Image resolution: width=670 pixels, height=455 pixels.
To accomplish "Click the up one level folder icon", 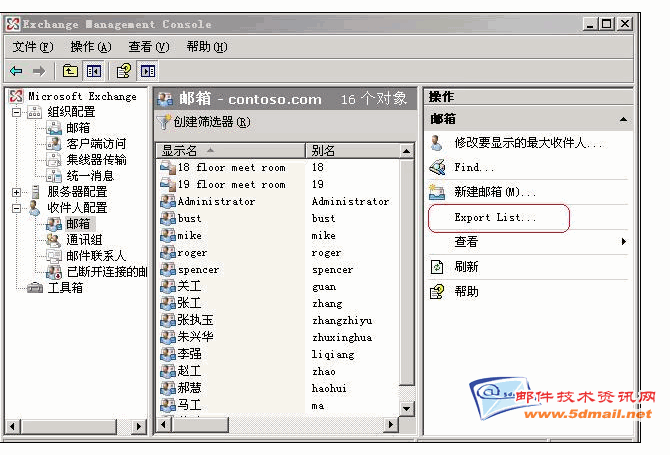I will click(x=70, y=71).
